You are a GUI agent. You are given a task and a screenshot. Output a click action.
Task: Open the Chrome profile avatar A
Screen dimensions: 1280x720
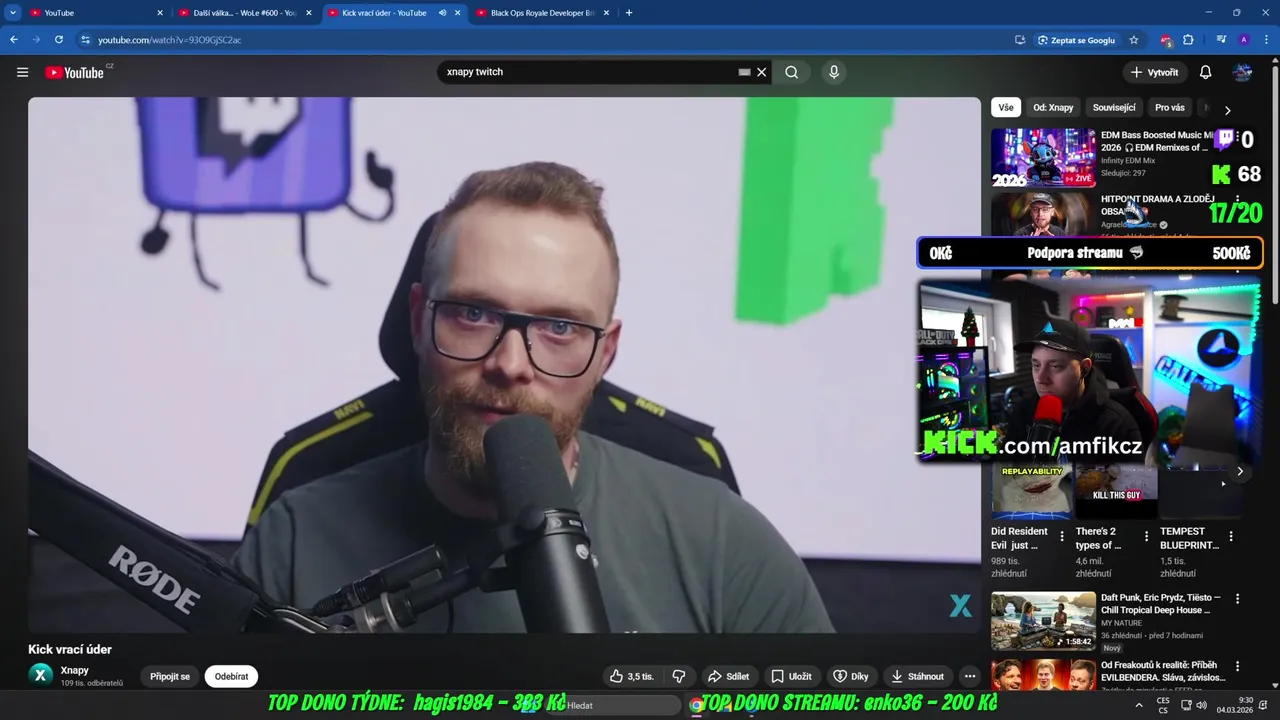[x=1243, y=40]
